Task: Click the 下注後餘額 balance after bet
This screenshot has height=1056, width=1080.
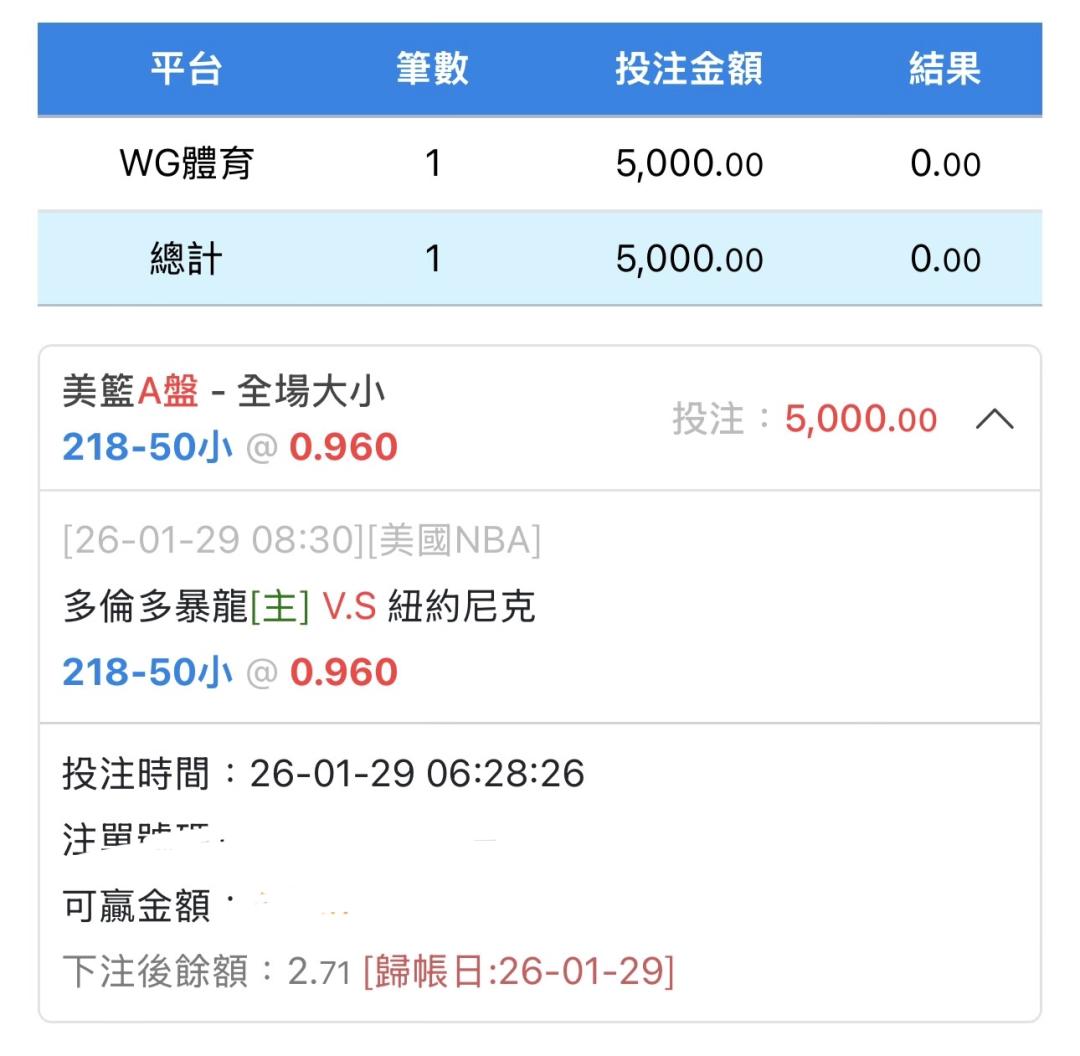Action: pyautogui.click(x=206, y=971)
